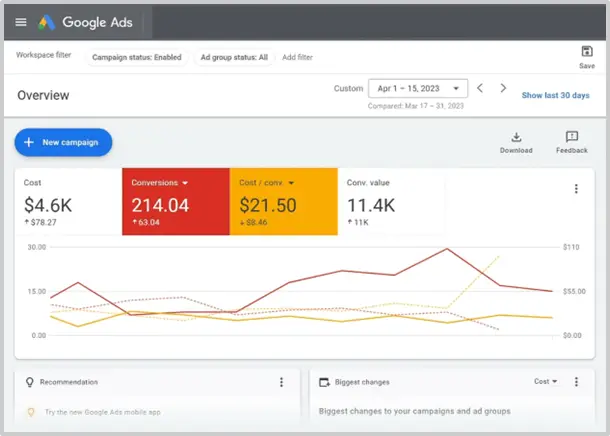This screenshot has height=436, width=610.
Task: Open Cost dropdown in Biggest changes
Action: coord(545,382)
